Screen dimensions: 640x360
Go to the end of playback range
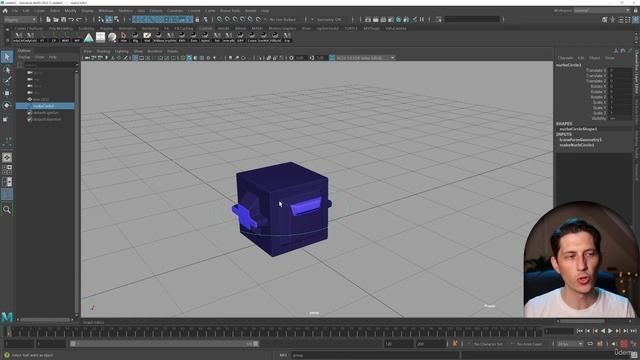coord(633,331)
